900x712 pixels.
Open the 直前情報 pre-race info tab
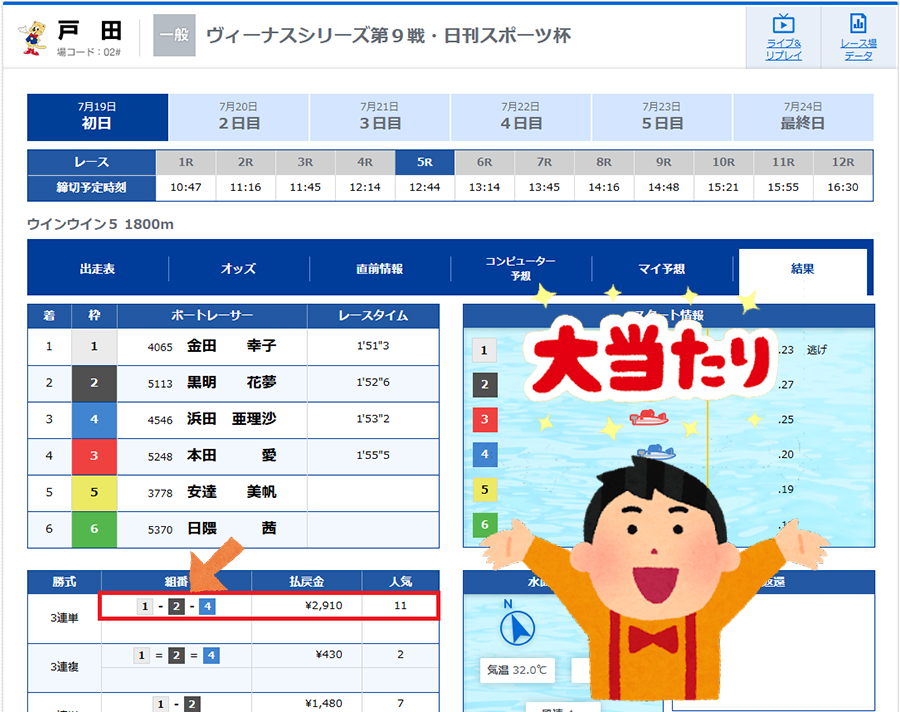[x=380, y=269]
